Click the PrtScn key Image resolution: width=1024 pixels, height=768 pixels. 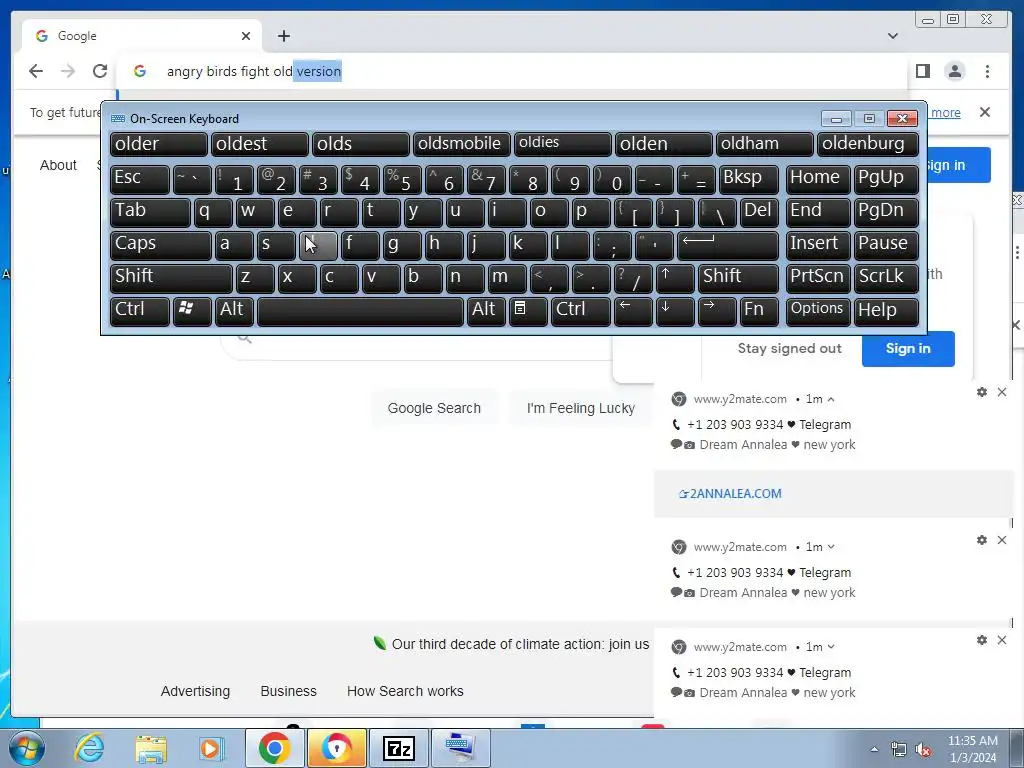coord(817,278)
